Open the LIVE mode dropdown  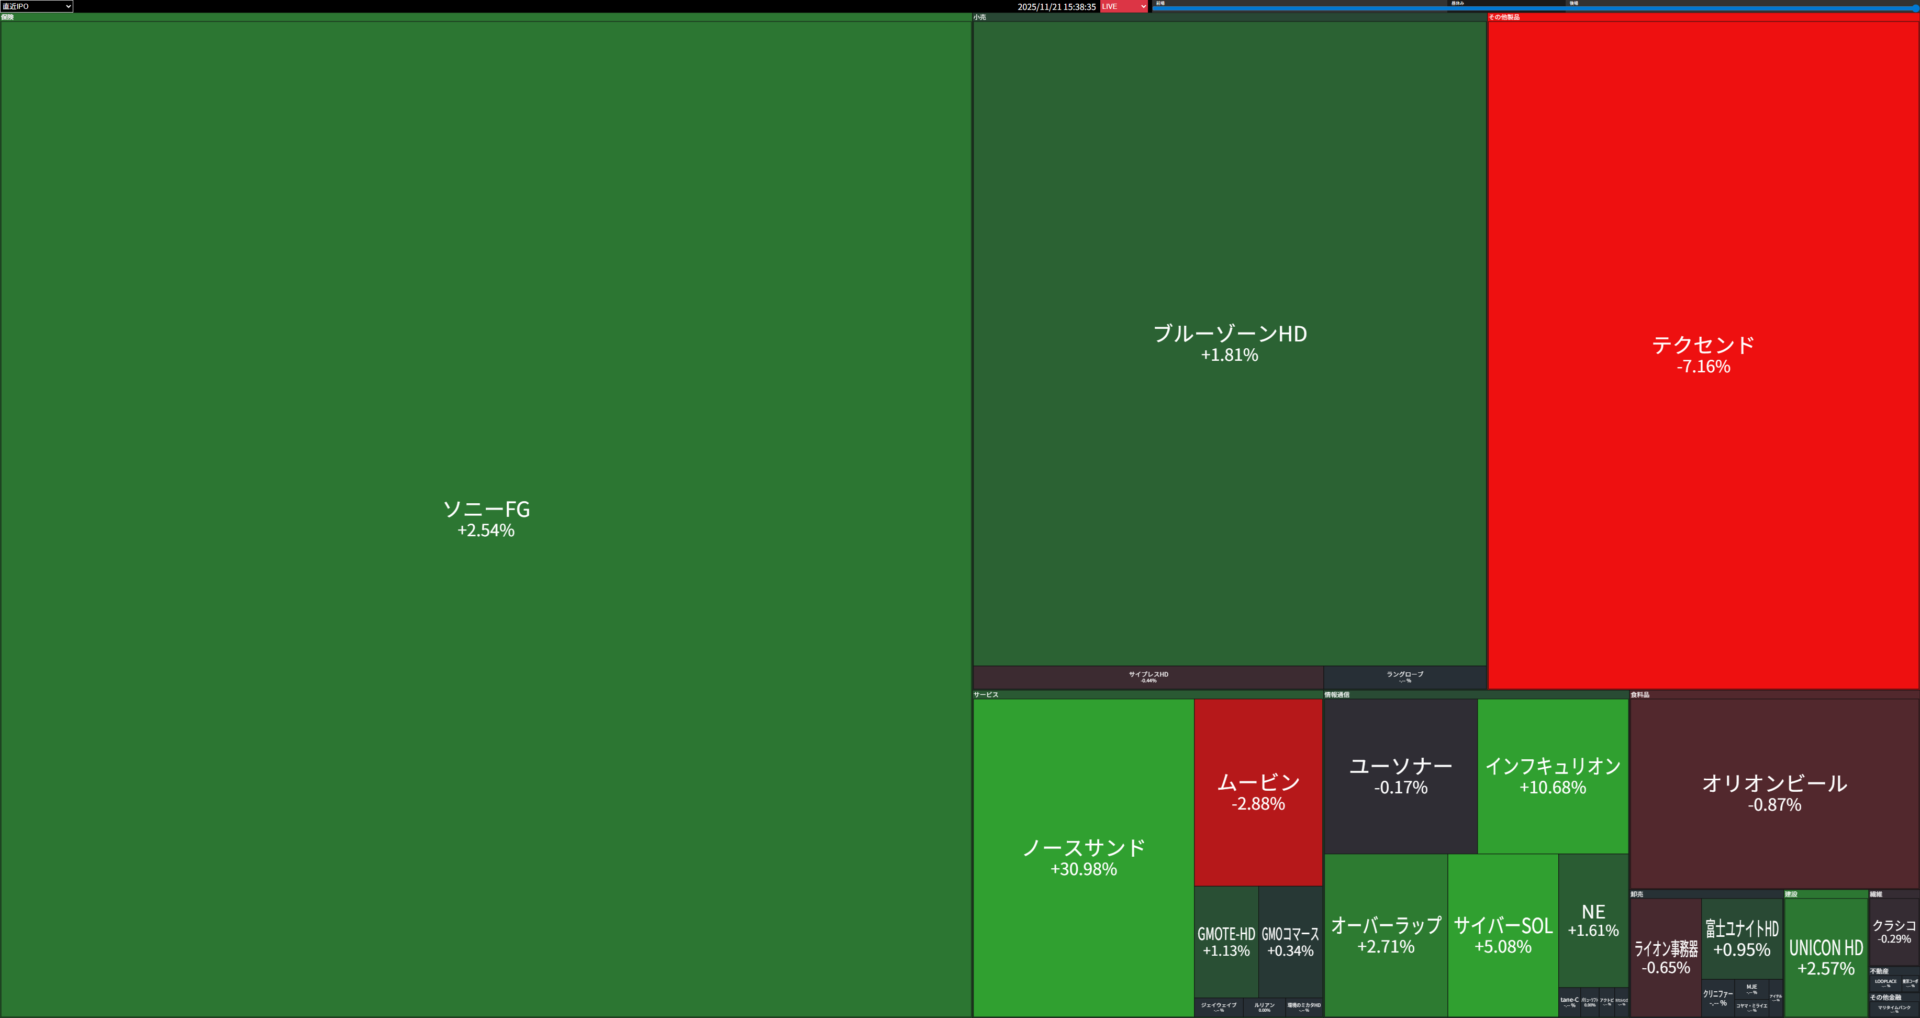(x=1124, y=6)
